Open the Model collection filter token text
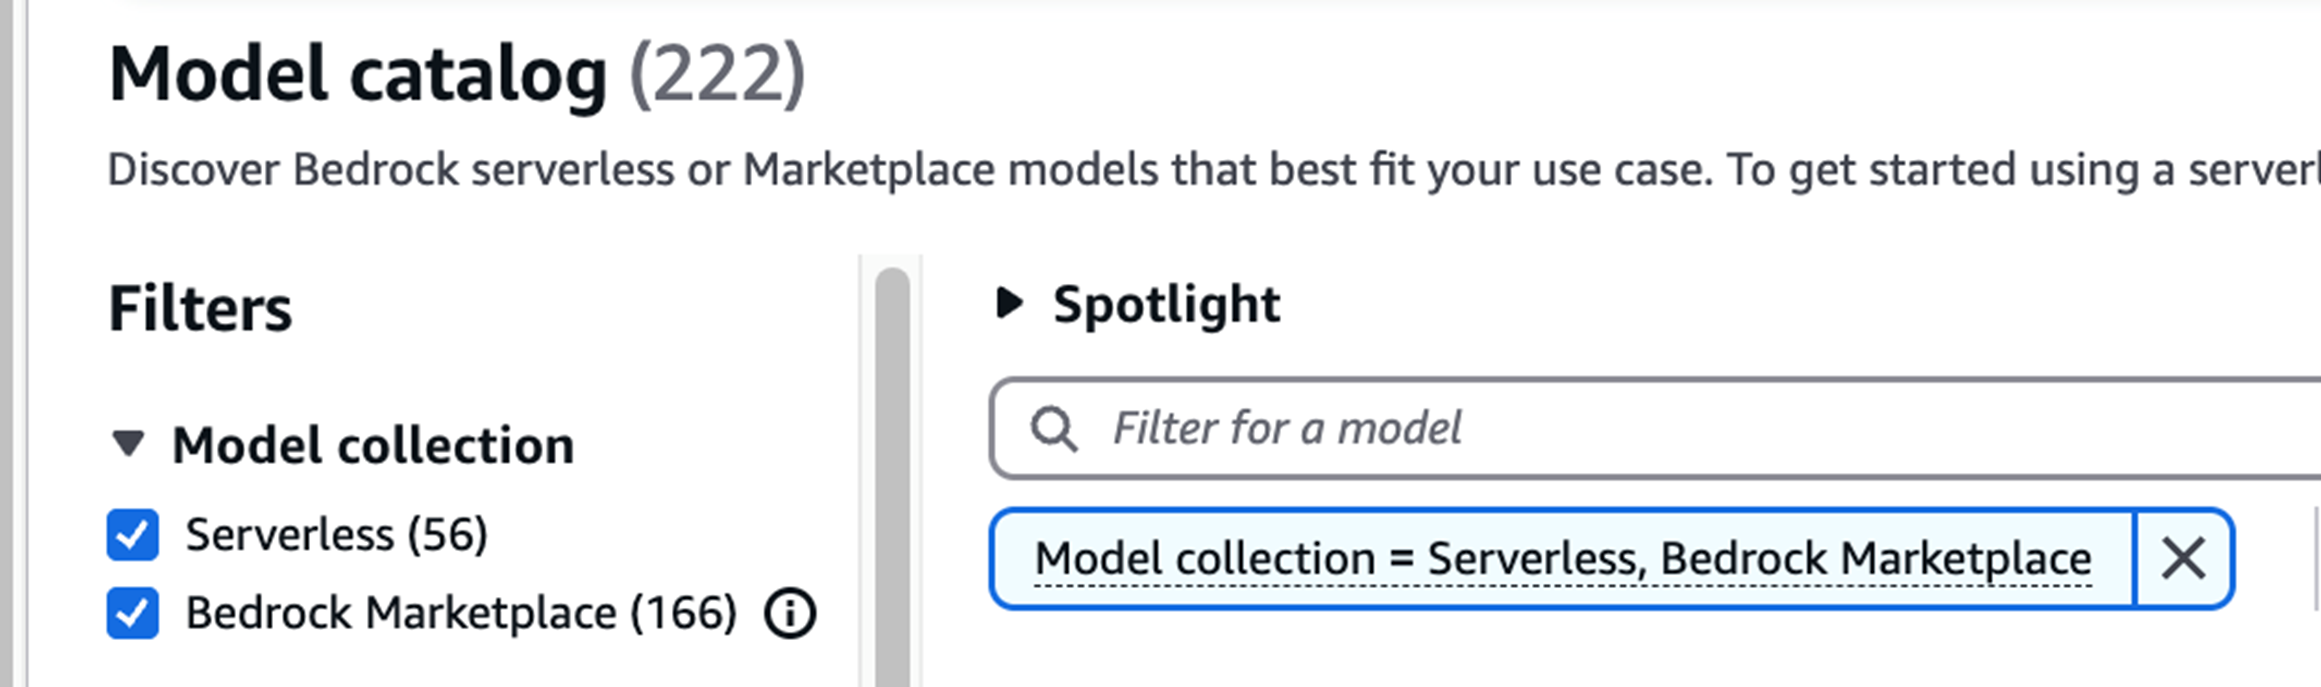This screenshot has width=2321, height=687. tap(1562, 558)
